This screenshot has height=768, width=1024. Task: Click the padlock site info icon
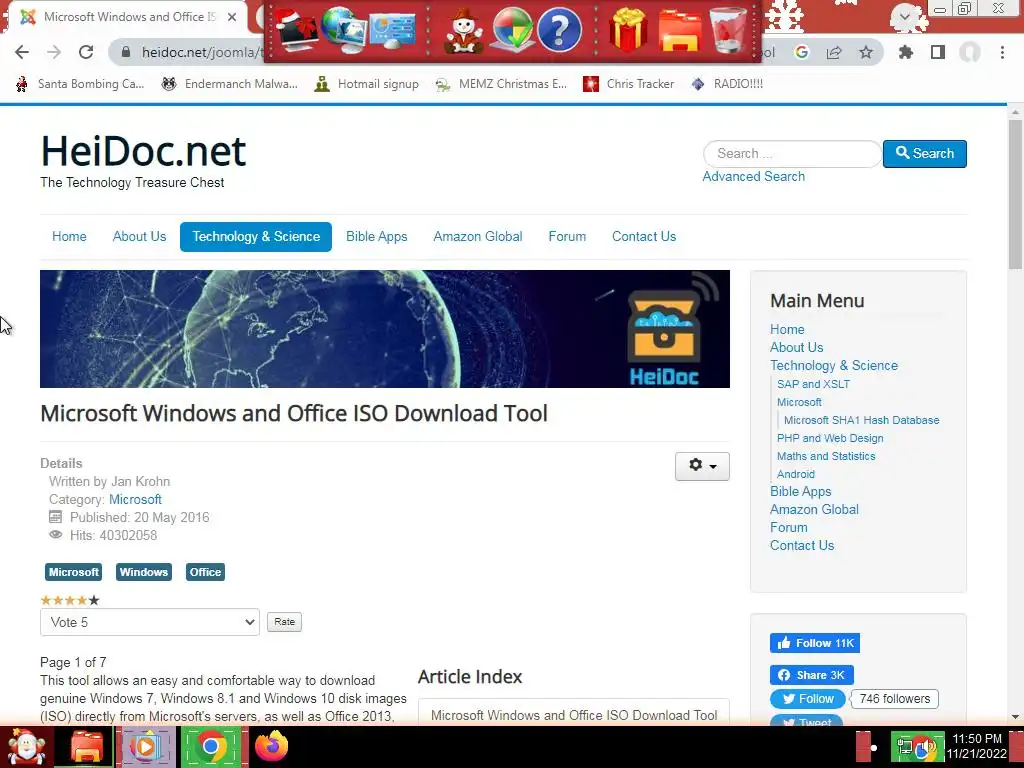point(127,52)
